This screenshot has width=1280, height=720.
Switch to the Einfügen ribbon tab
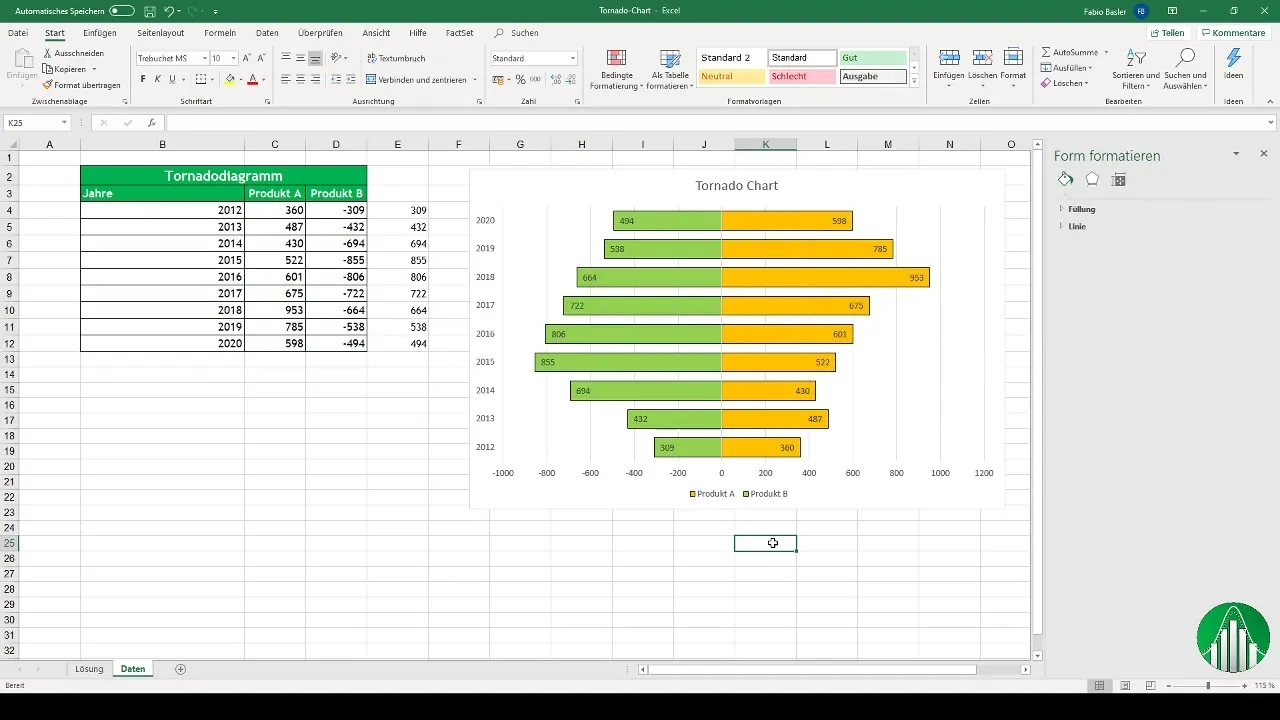(x=100, y=33)
